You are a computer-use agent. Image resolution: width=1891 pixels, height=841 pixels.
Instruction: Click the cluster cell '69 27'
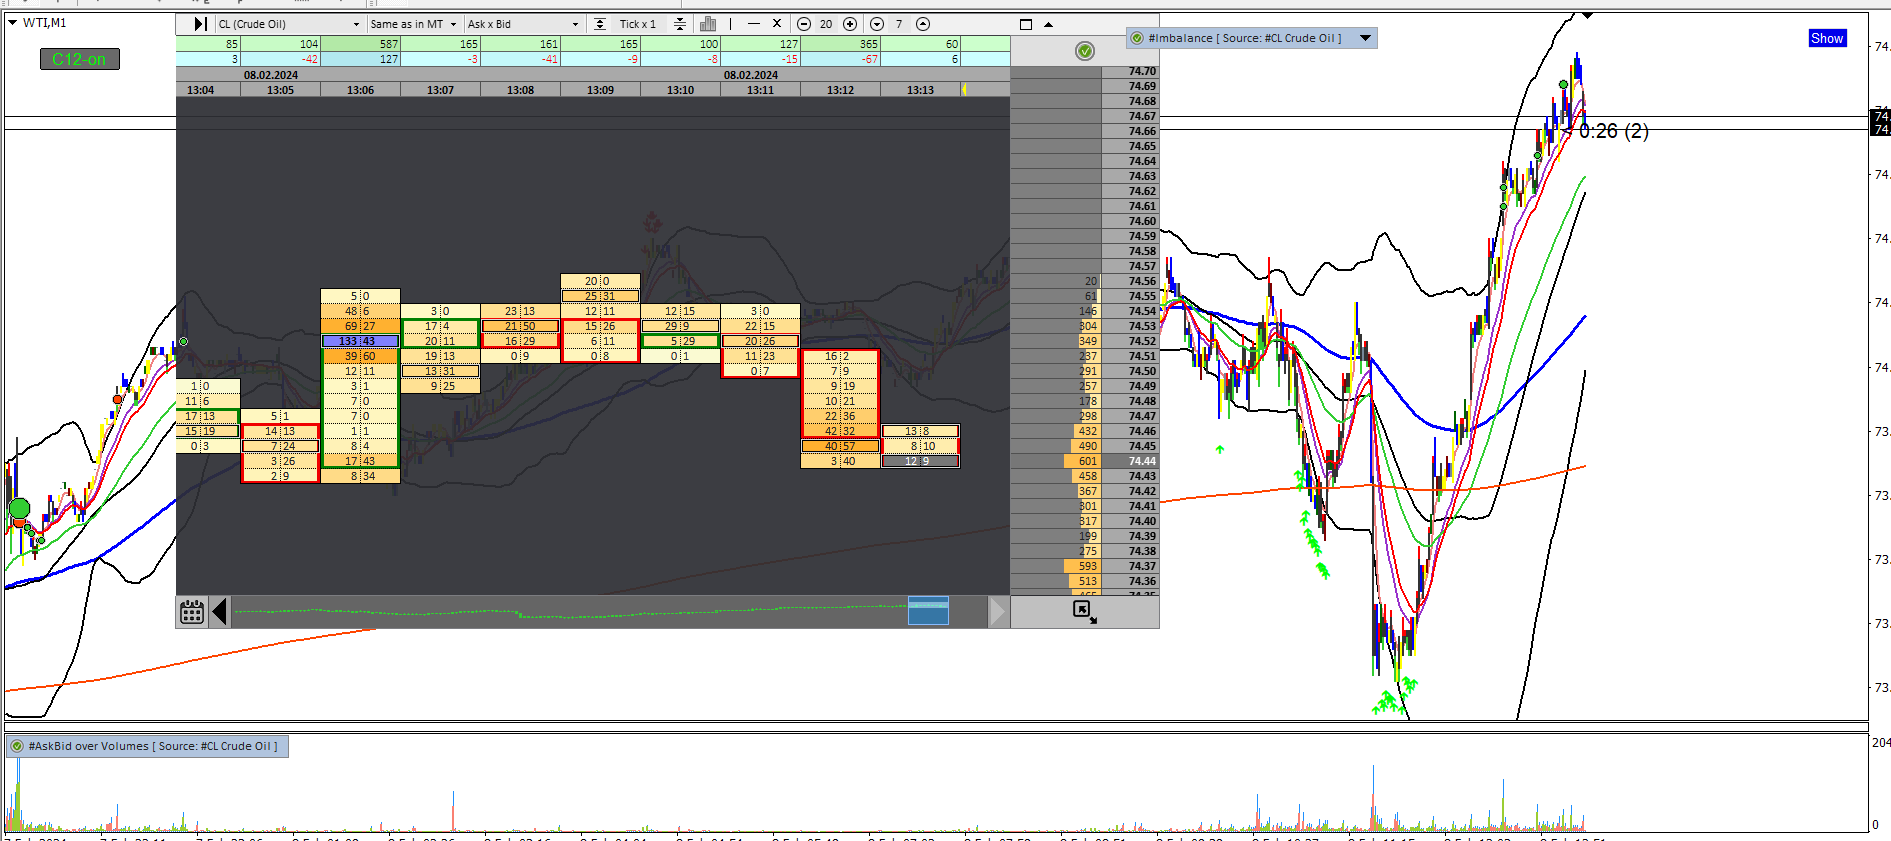[x=360, y=326]
